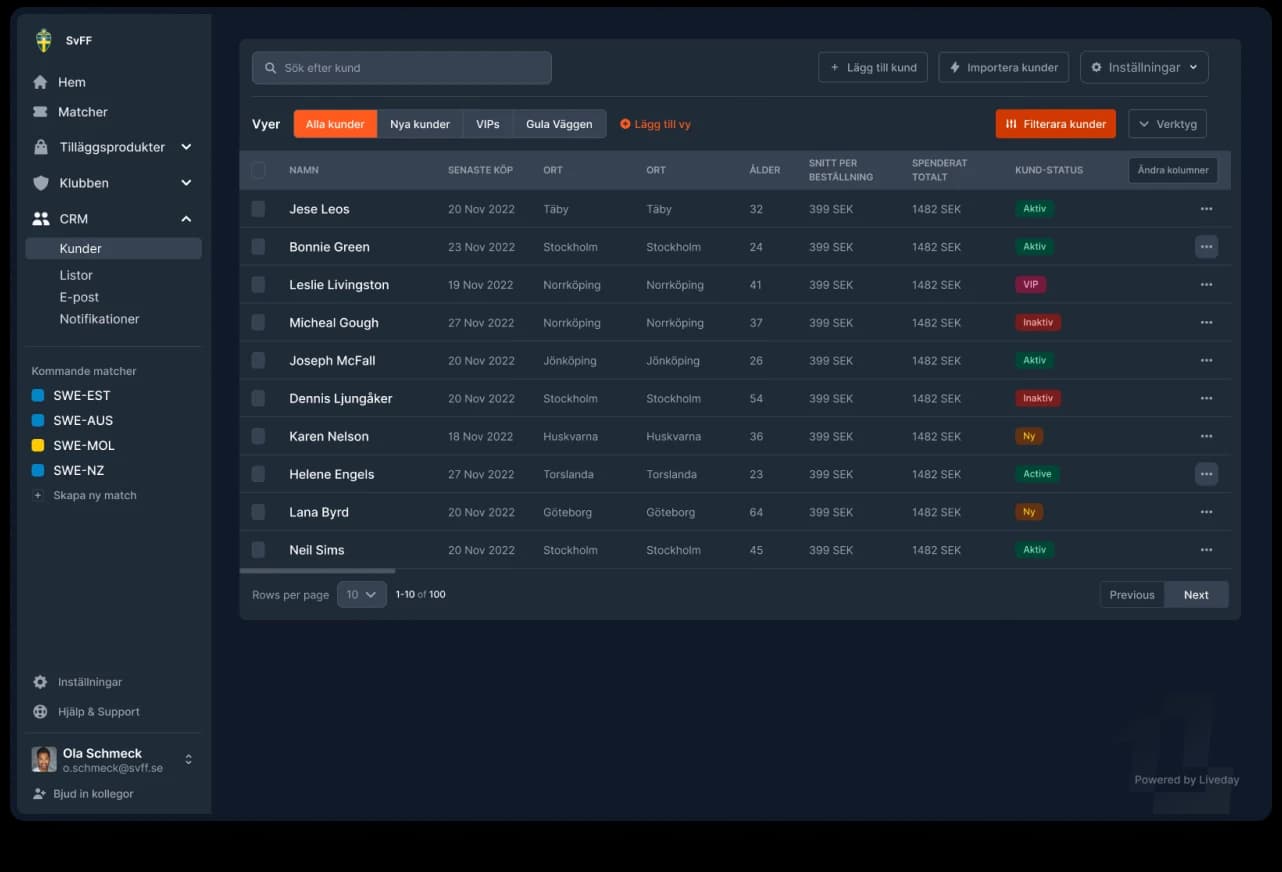This screenshot has height=872, width=1282.
Task: Open the three-dot menu for Bonnie Green
Action: (x=1206, y=247)
